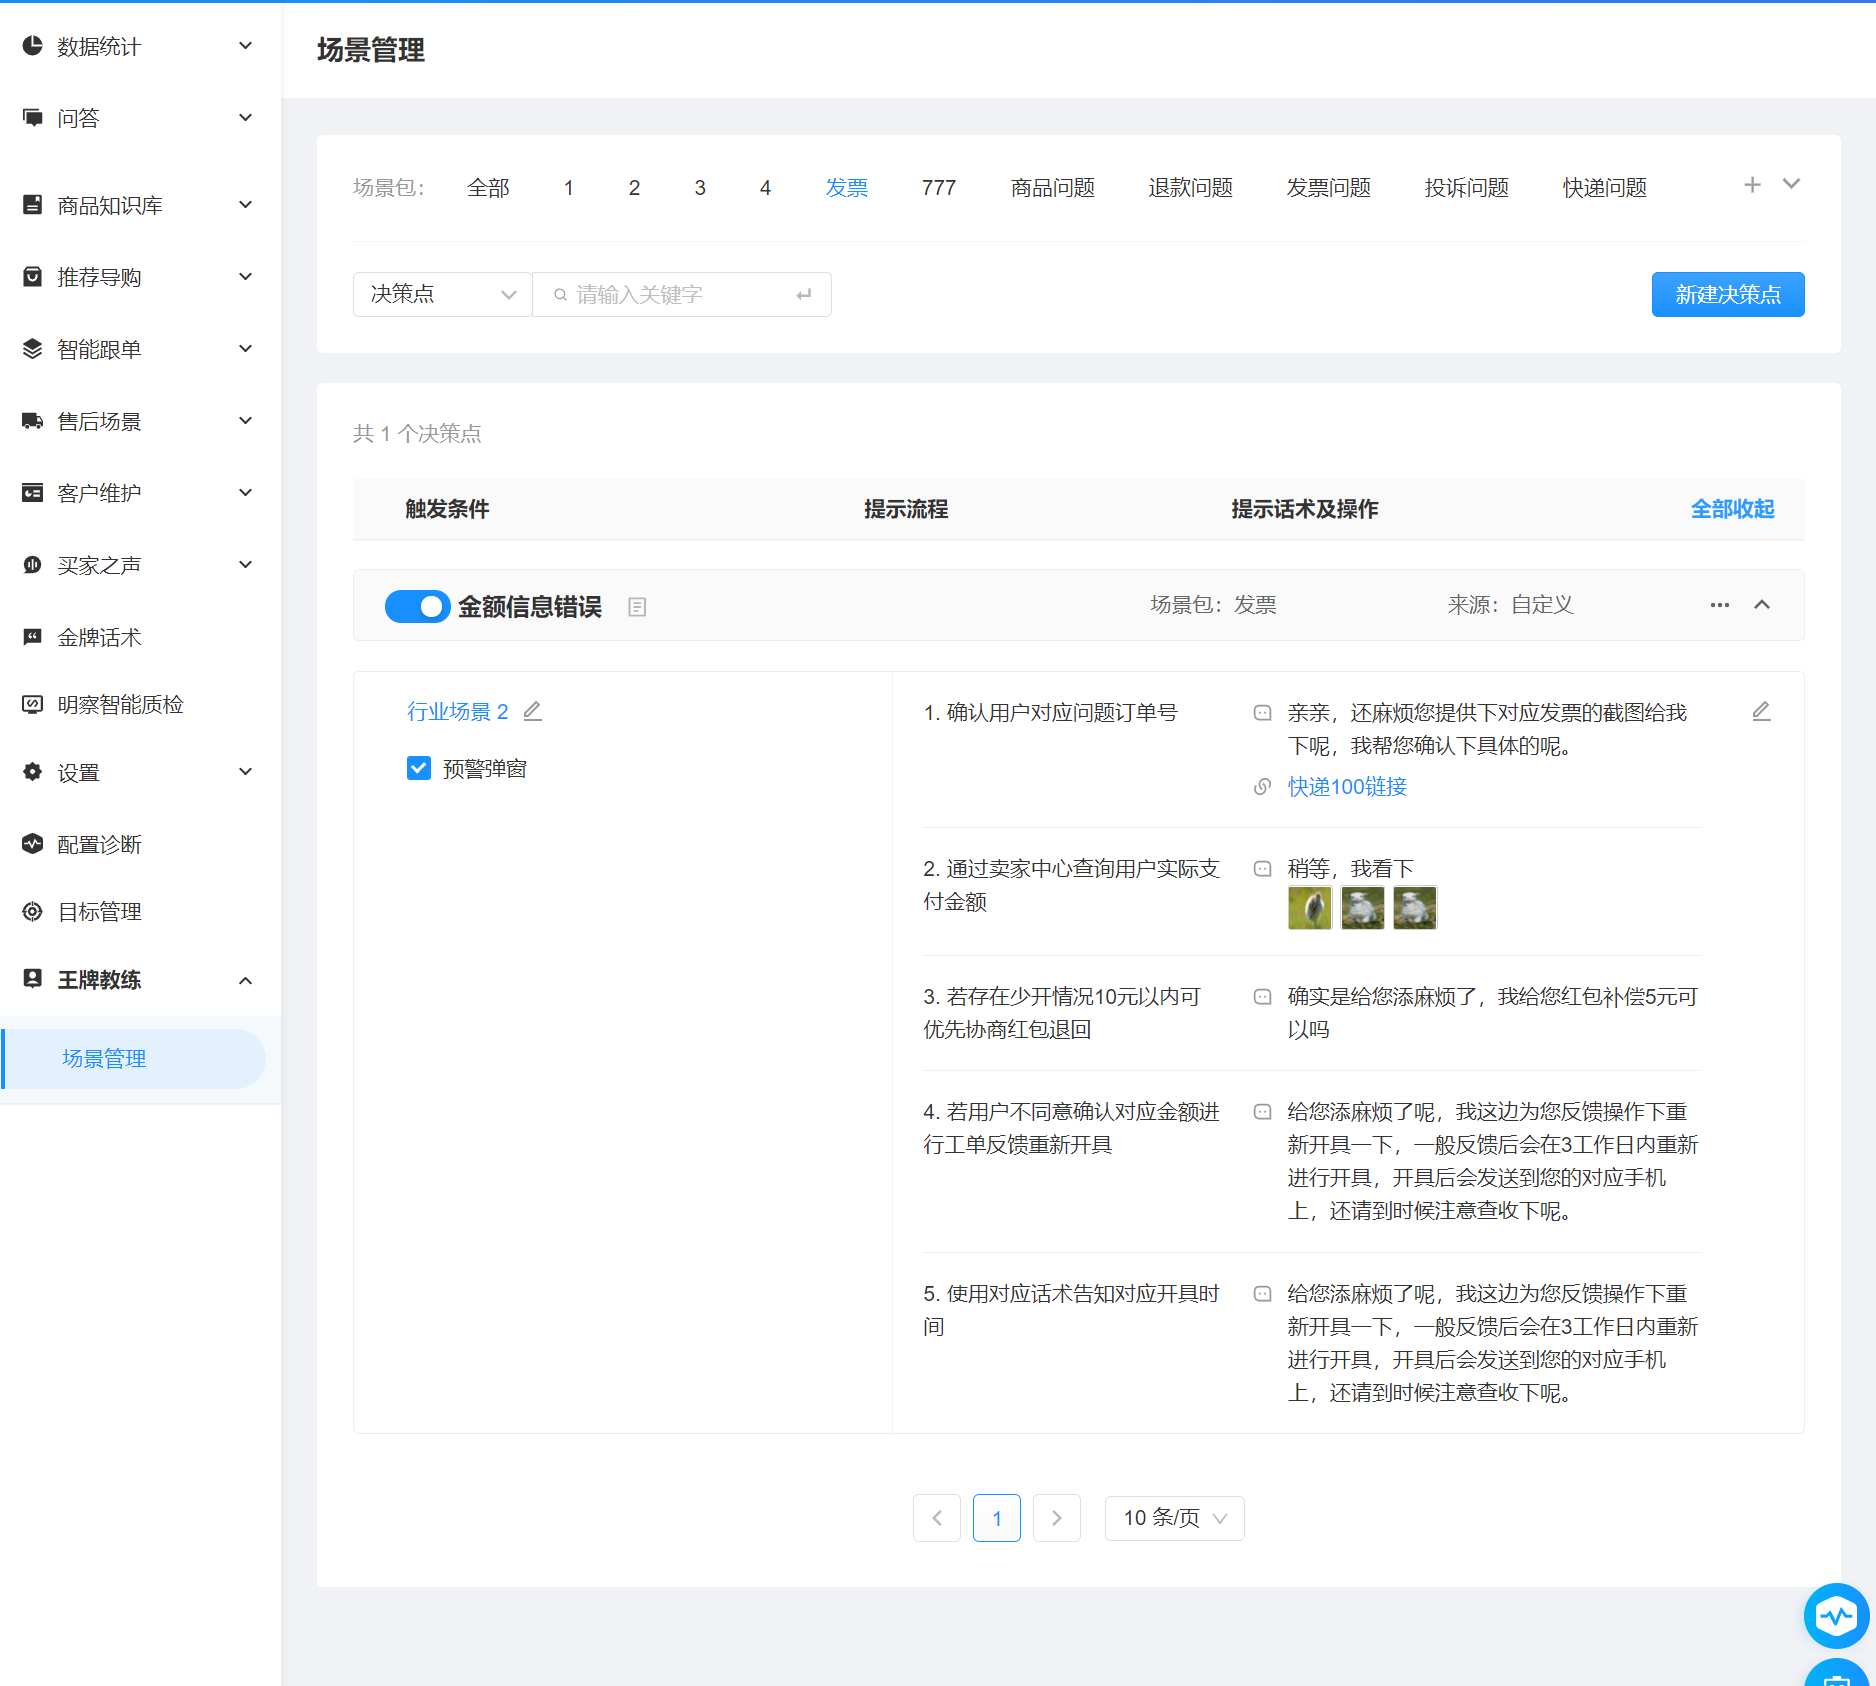Viewport: 1876px width, 1686px height.
Task: Click the 客户维护 card icon
Action: point(33,493)
